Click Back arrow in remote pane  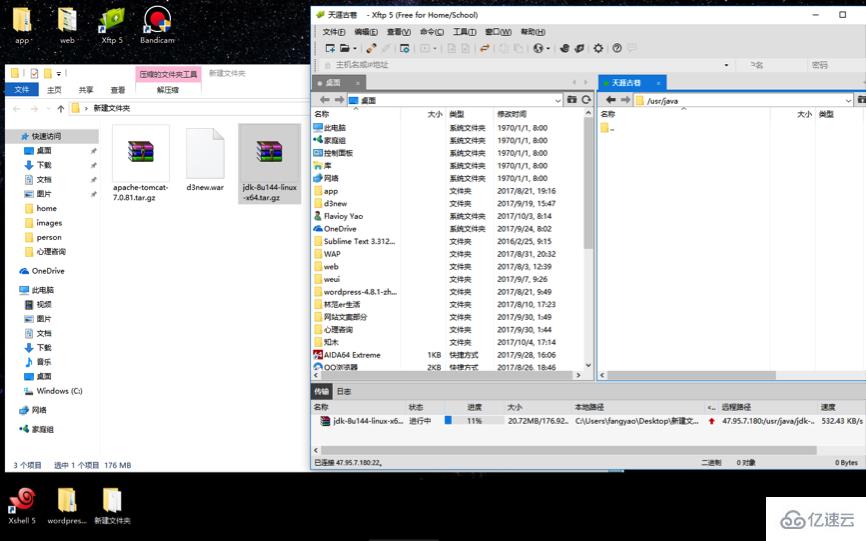coord(610,100)
